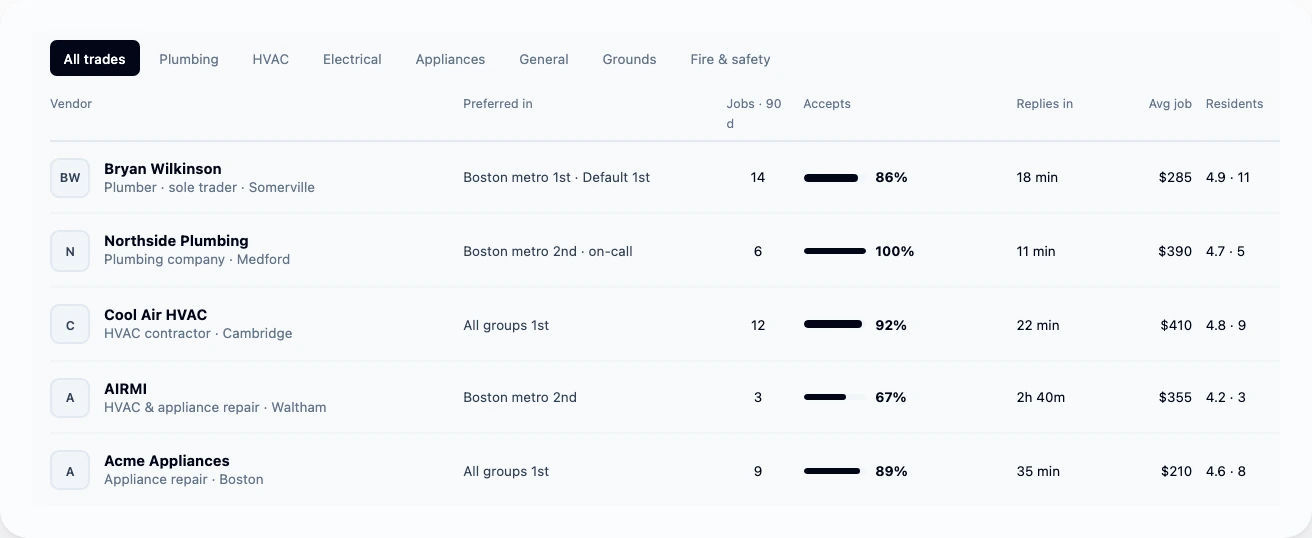
Task: Click the A avatar beside Acme Appliances
Action: pos(70,472)
